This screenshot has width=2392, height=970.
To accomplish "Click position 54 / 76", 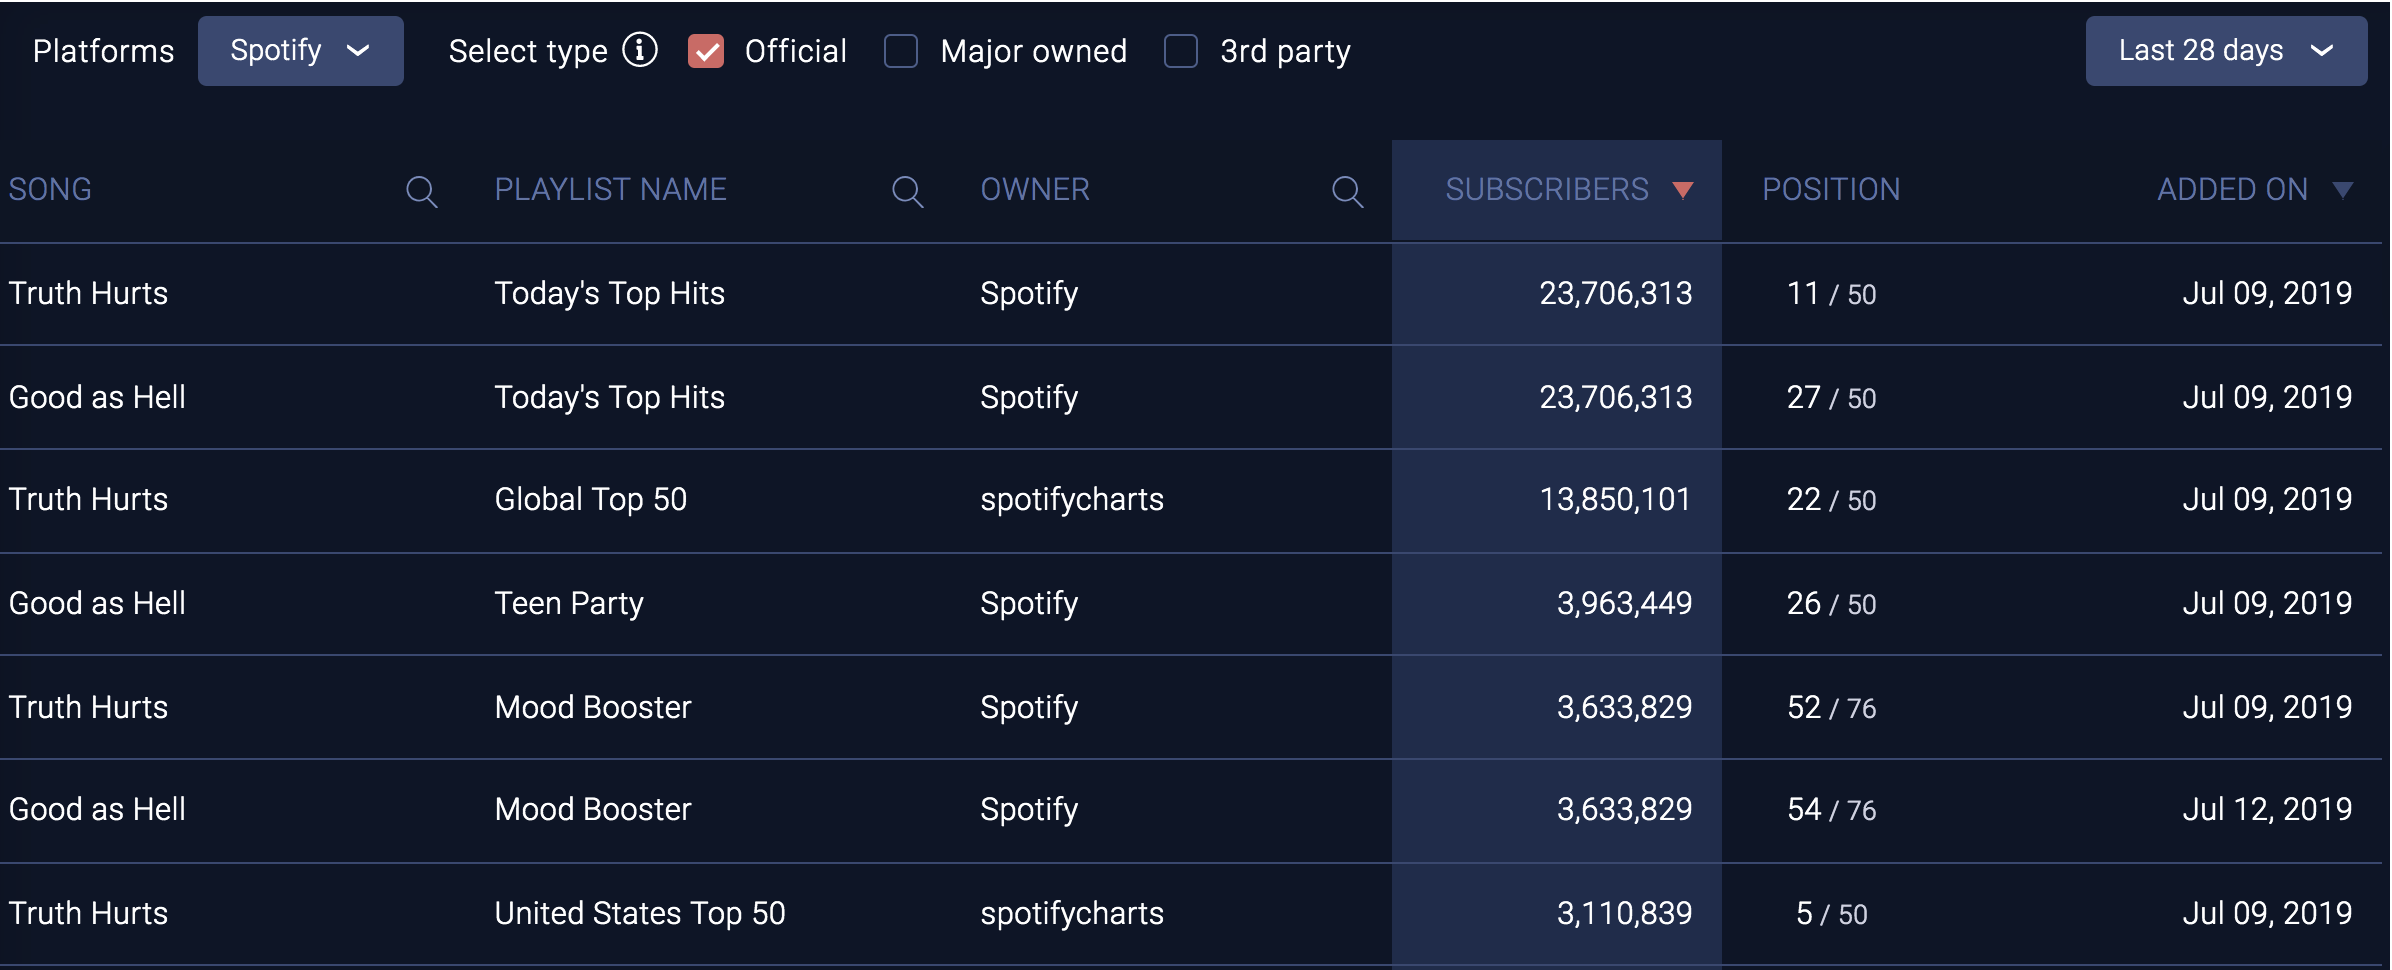I will tap(1831, 809).
